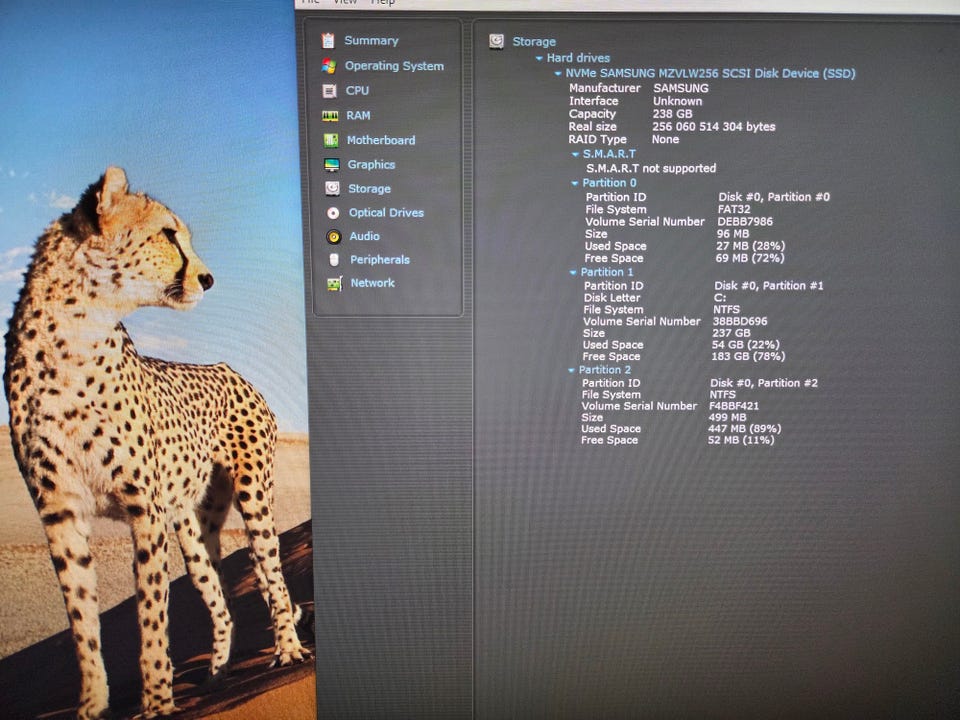Collapse the NVMe SAMSUNG MZVLW256 disk node
This screenshot has height=720, width=960.
tap(558, 73)
